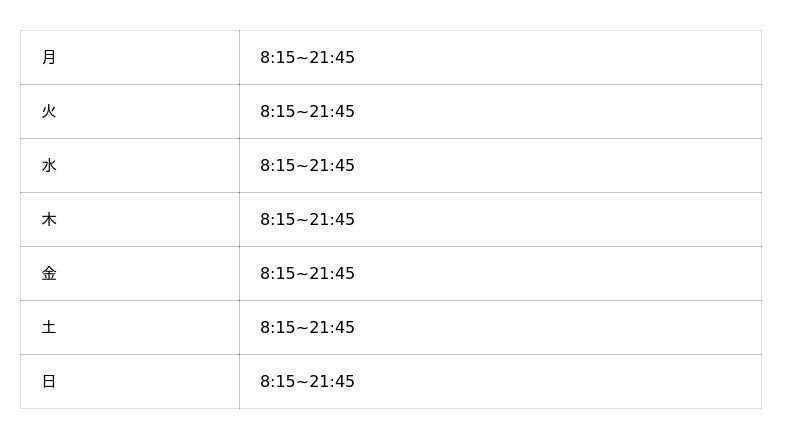Select the 21:45 closing time in 土 row

(332, 328)
